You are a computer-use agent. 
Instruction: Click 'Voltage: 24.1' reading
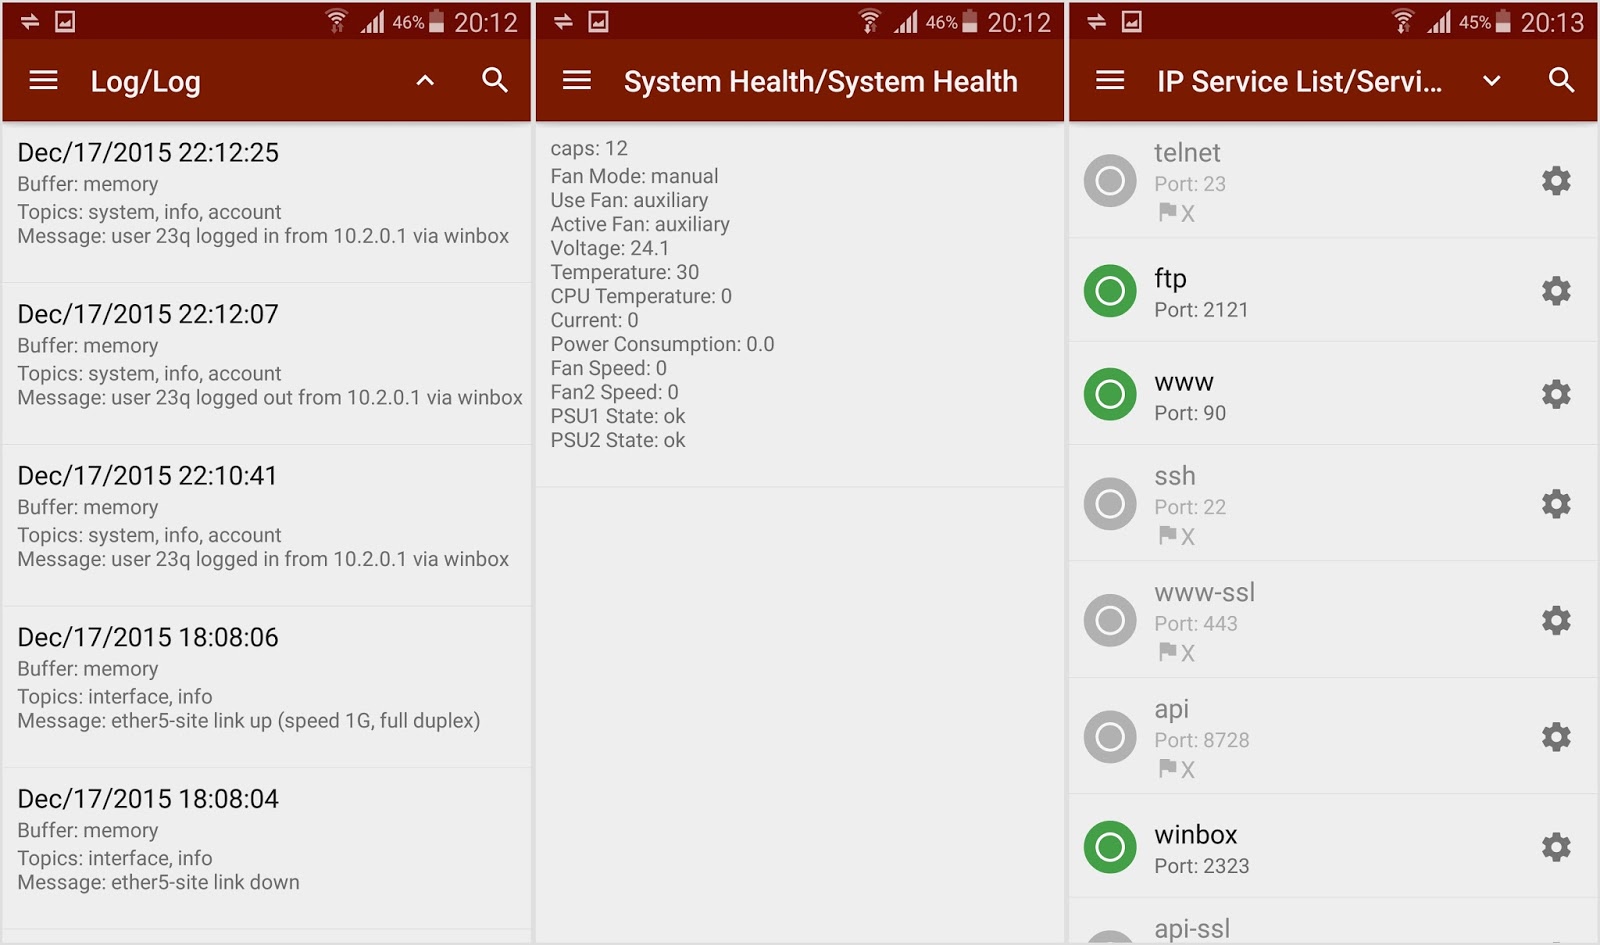point(610,248)
